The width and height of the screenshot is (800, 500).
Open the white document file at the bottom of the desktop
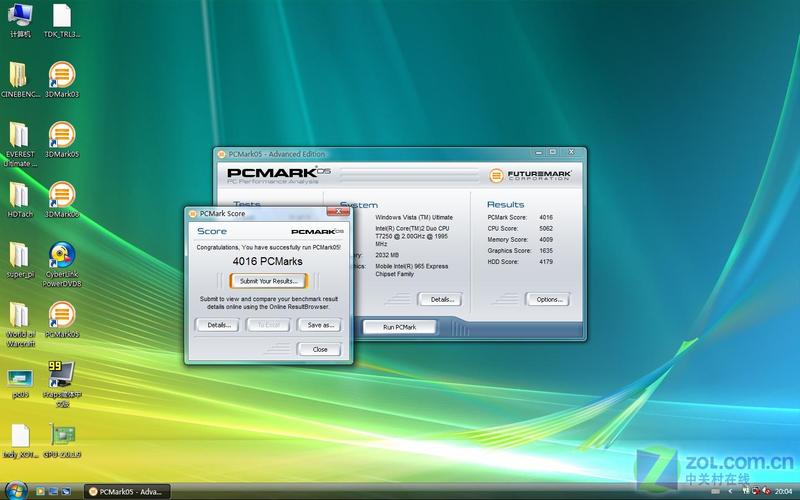pyautogui.click(x=20, y=441)
